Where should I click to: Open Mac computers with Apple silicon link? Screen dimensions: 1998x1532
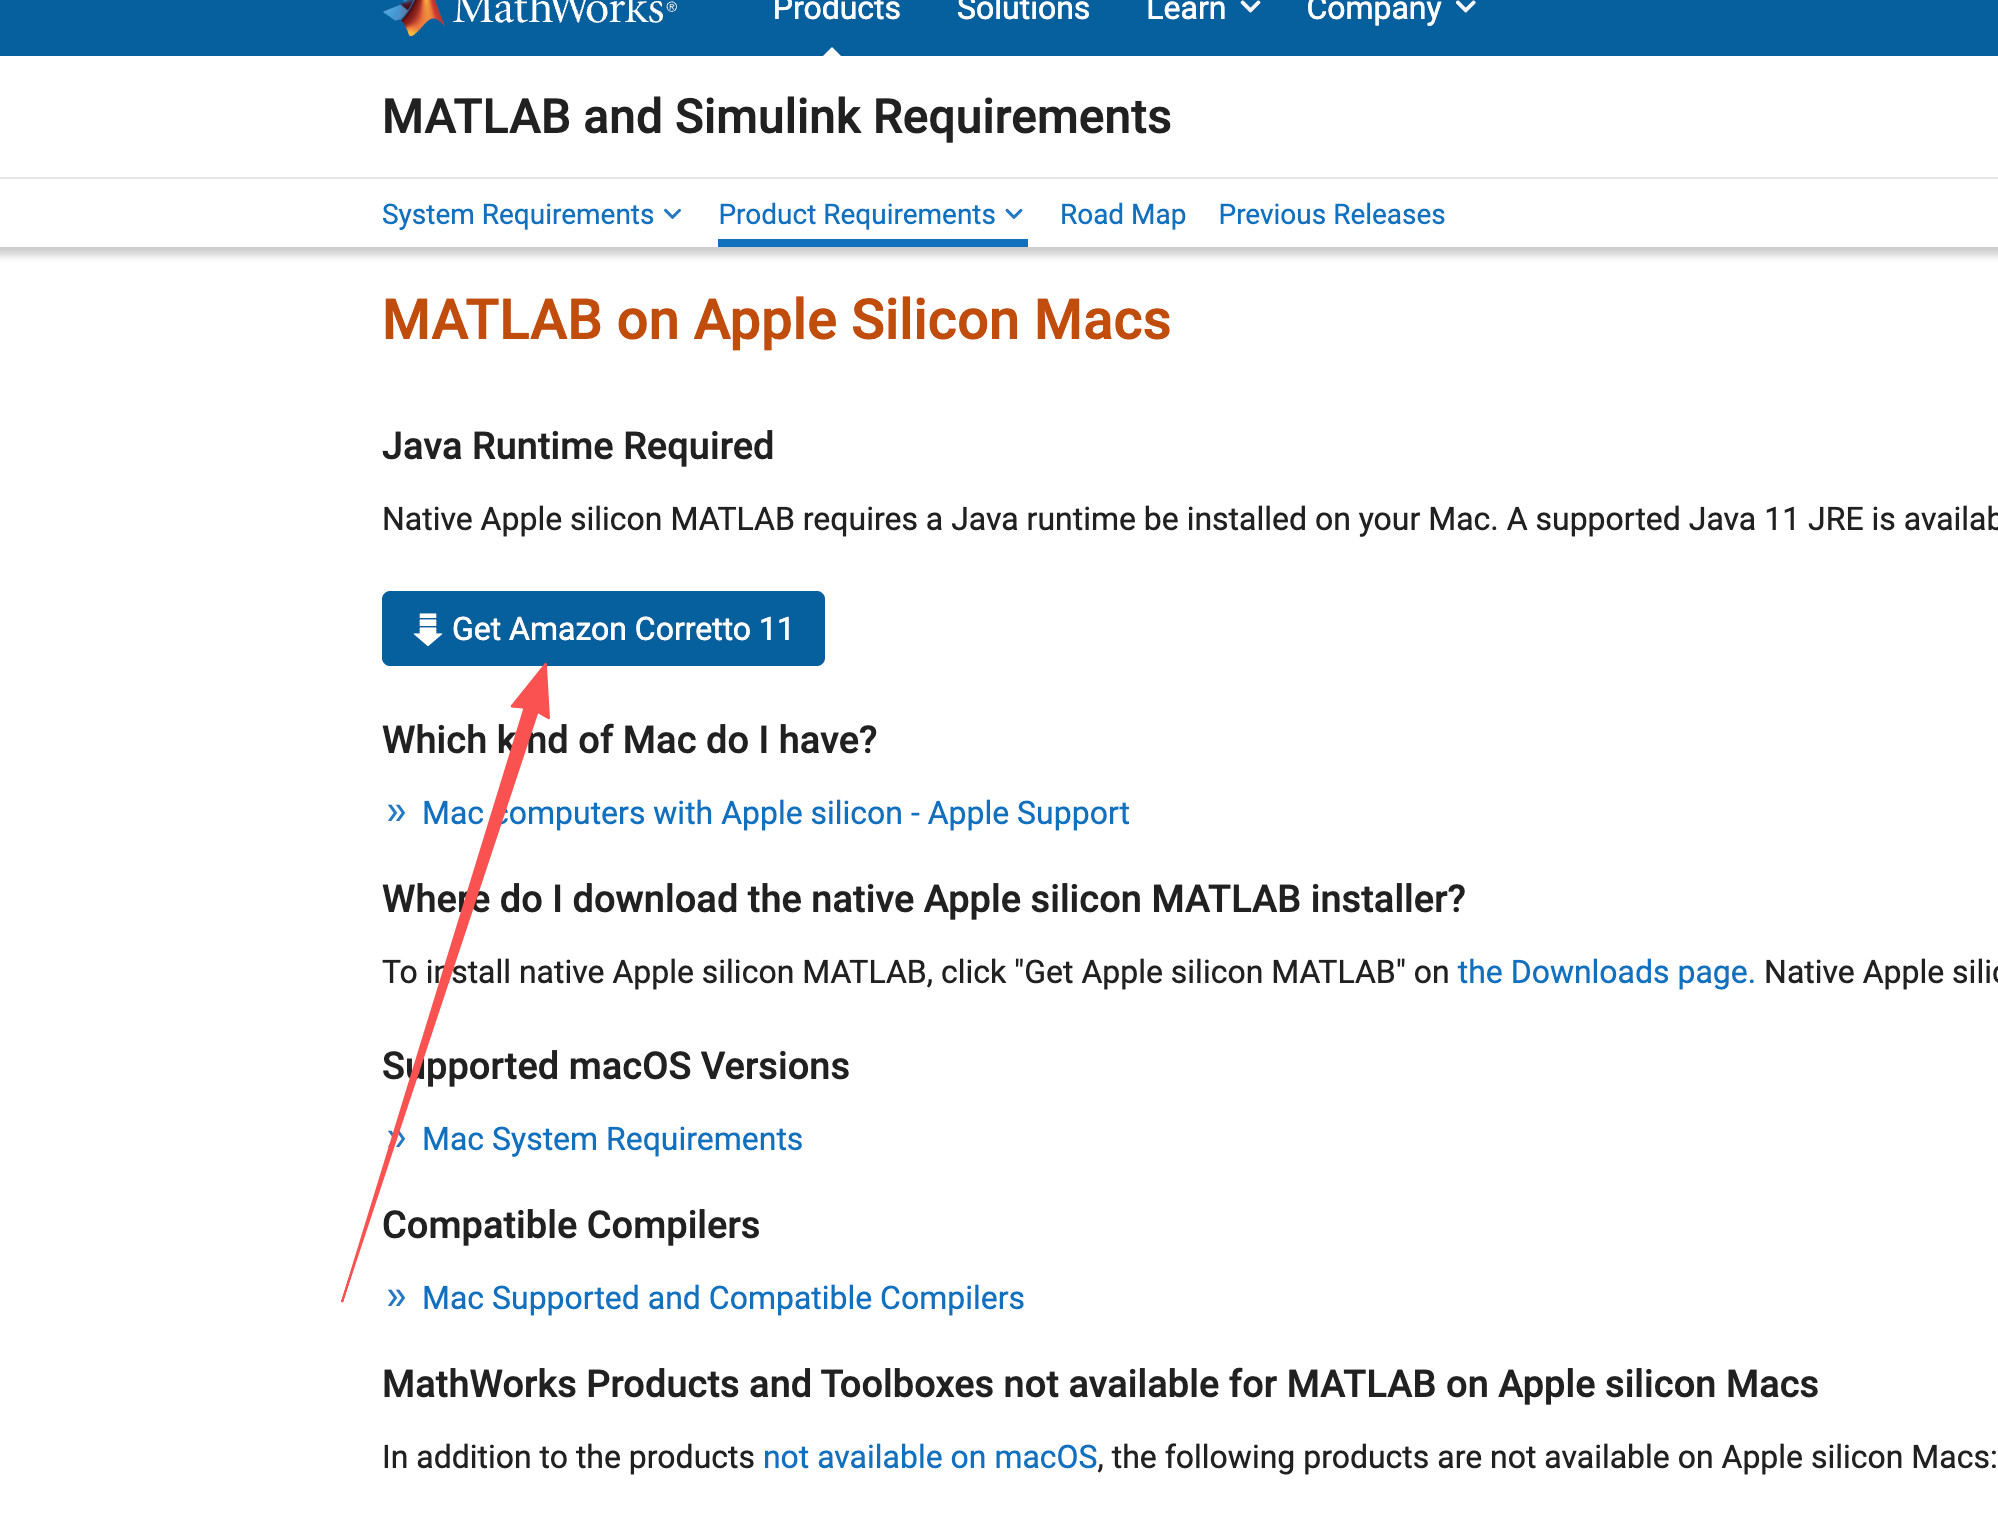pos(775,813)
